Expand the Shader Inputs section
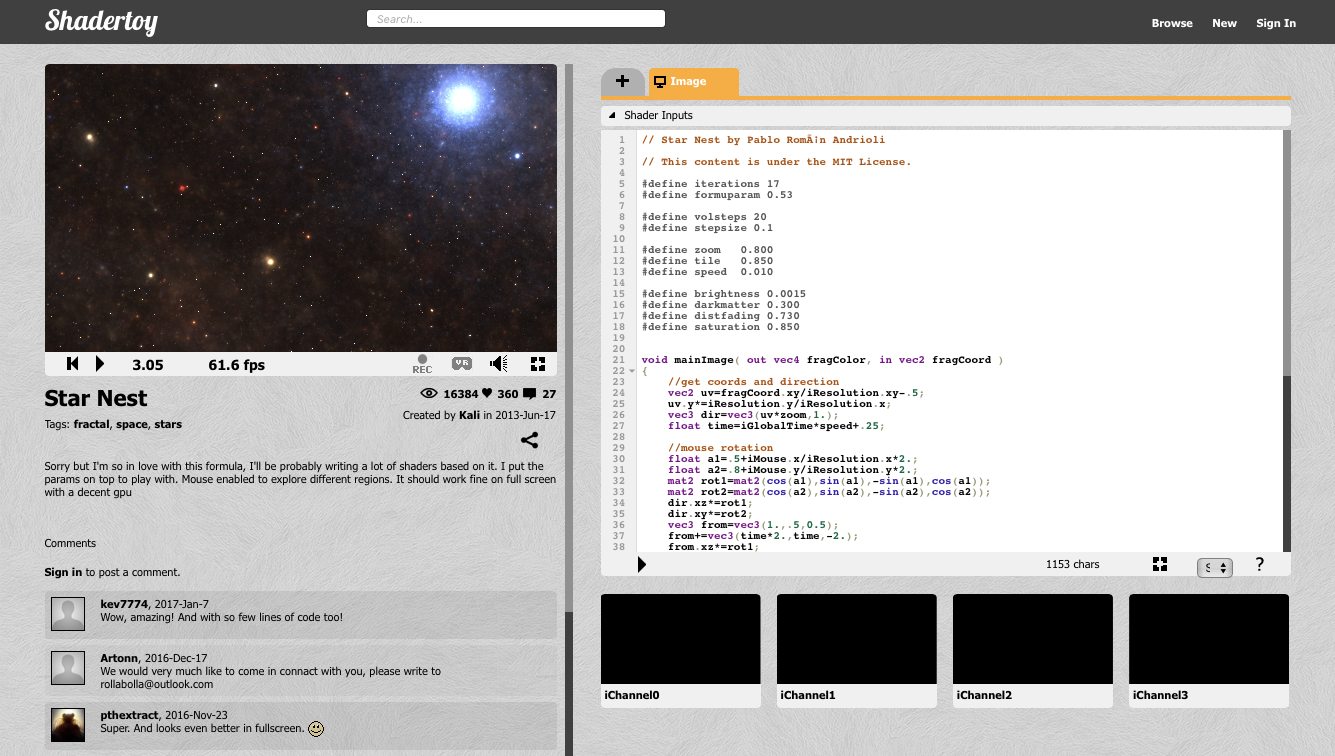Viewport: 1335px width, 756px height. (612, 116)
